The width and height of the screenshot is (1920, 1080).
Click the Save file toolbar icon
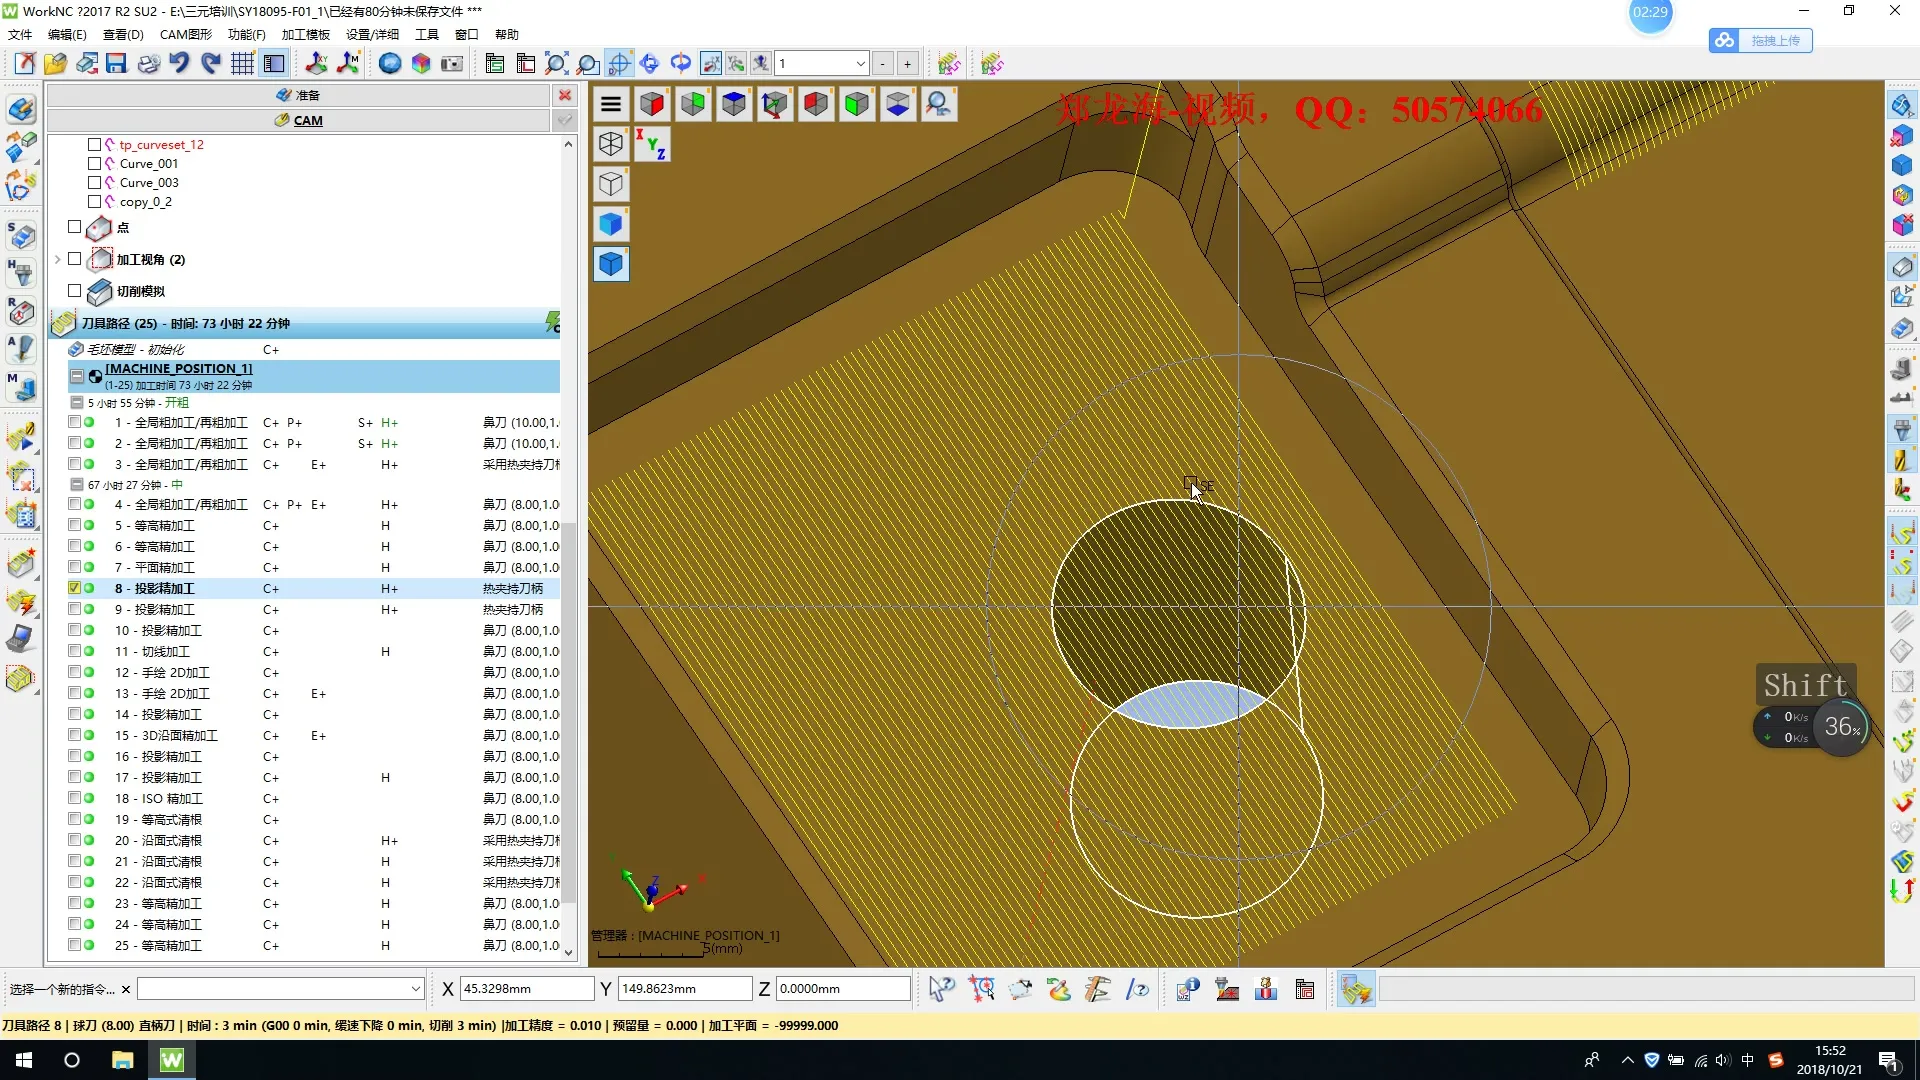tap(116, 64)
